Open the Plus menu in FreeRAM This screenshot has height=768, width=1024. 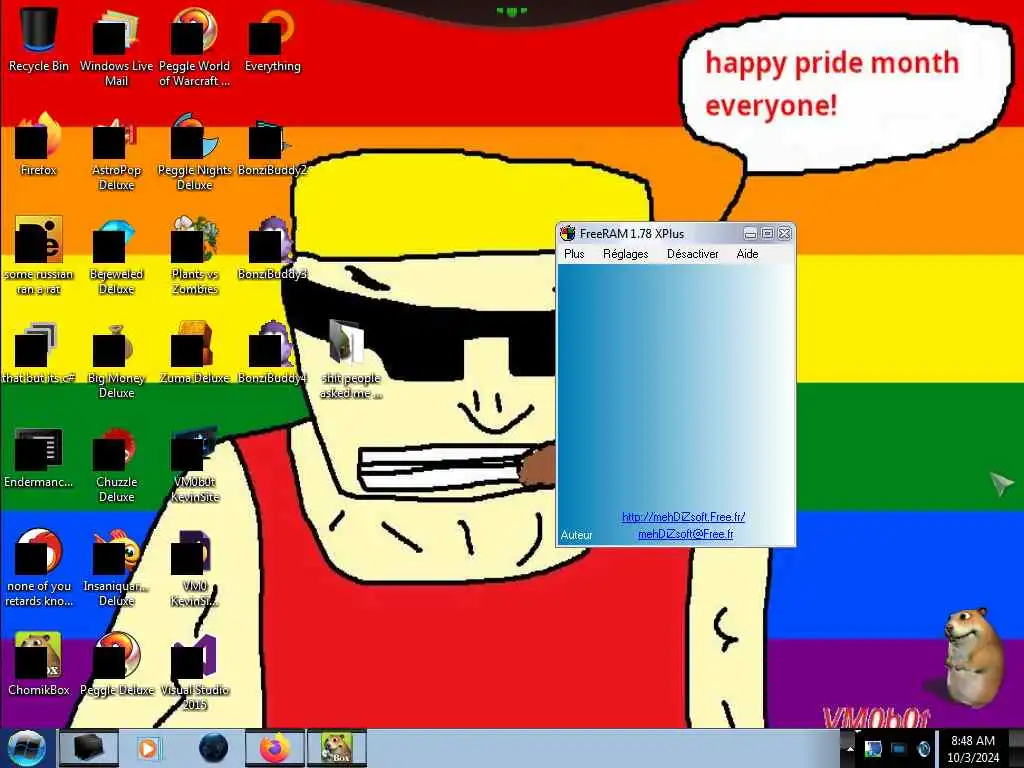(x=574, y=254)
